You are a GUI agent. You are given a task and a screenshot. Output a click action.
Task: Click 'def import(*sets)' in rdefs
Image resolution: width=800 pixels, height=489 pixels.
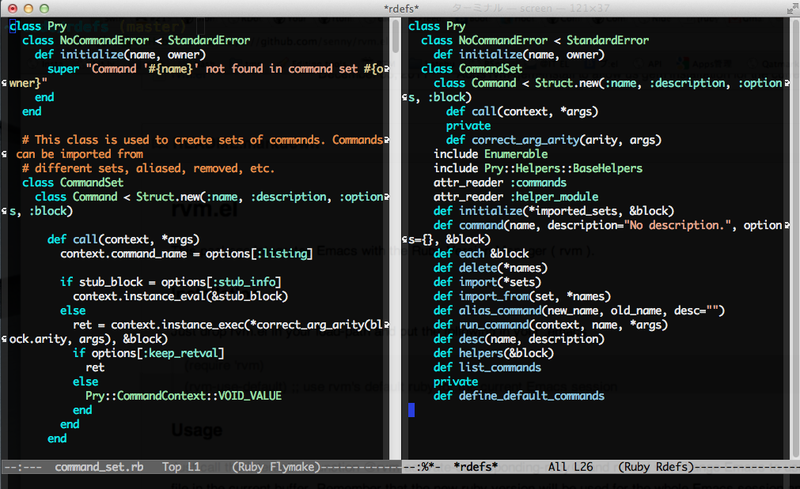[x=487, y=282]
